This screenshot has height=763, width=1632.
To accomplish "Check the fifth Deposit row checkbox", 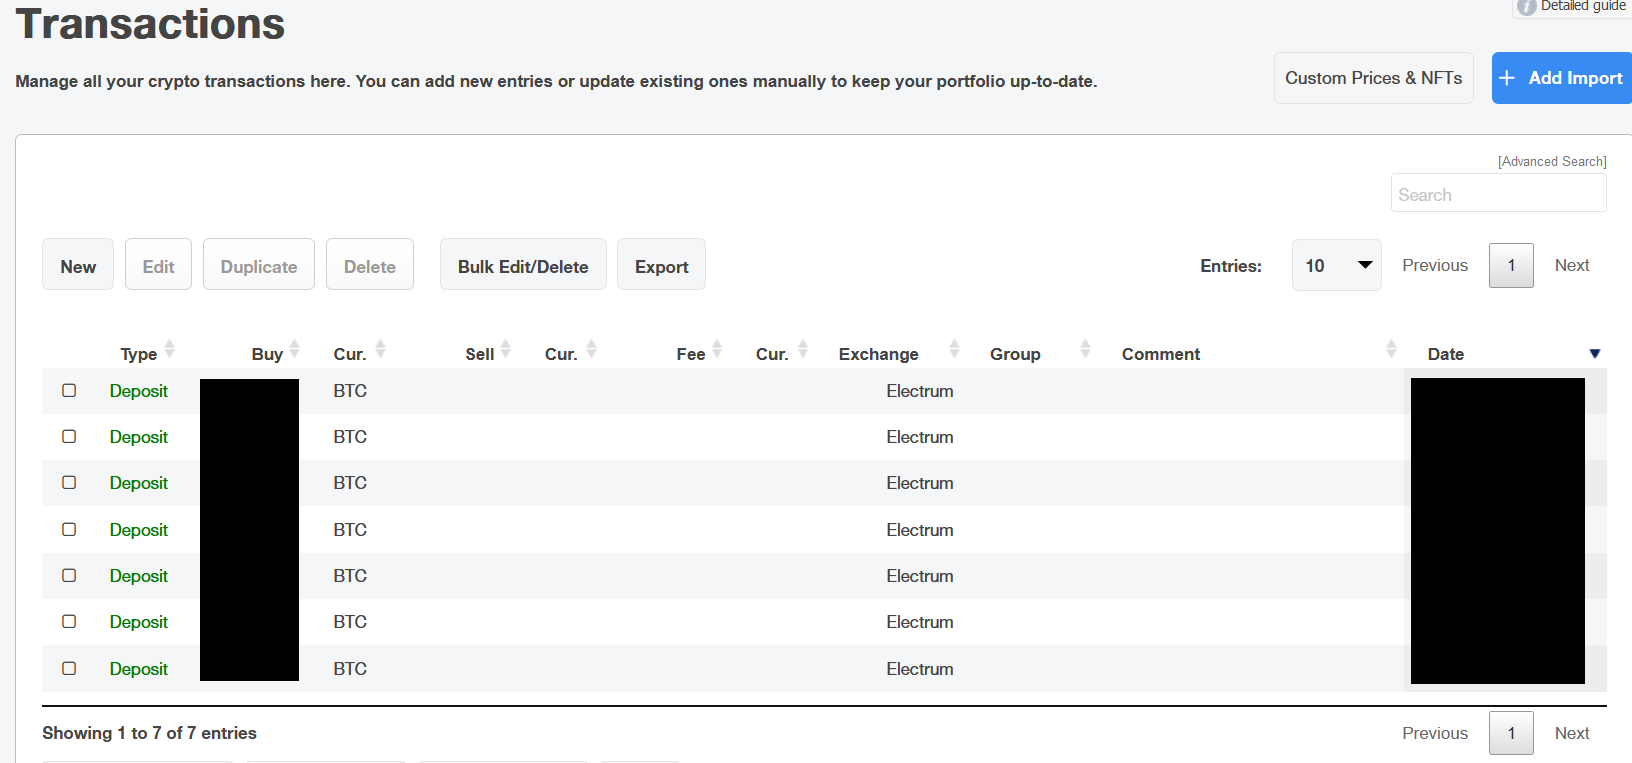I will (69, 575).
